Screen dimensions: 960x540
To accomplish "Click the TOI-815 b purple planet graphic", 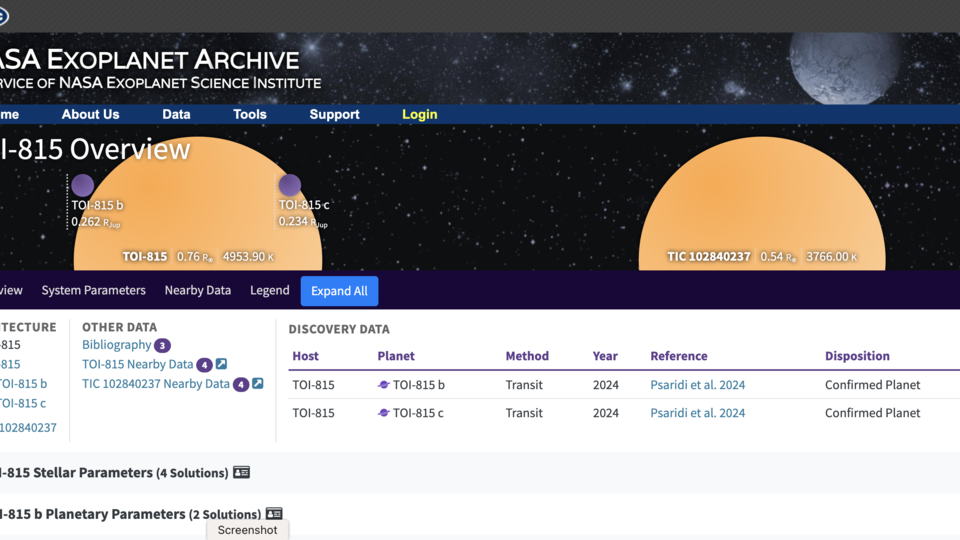I will pos(83,185).
